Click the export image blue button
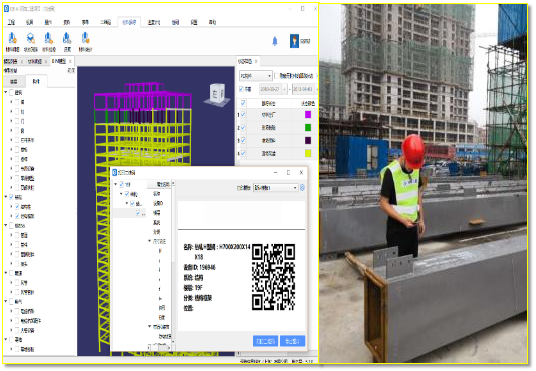The width and height of the screenshot is (536, 371). tap(292, 341)
